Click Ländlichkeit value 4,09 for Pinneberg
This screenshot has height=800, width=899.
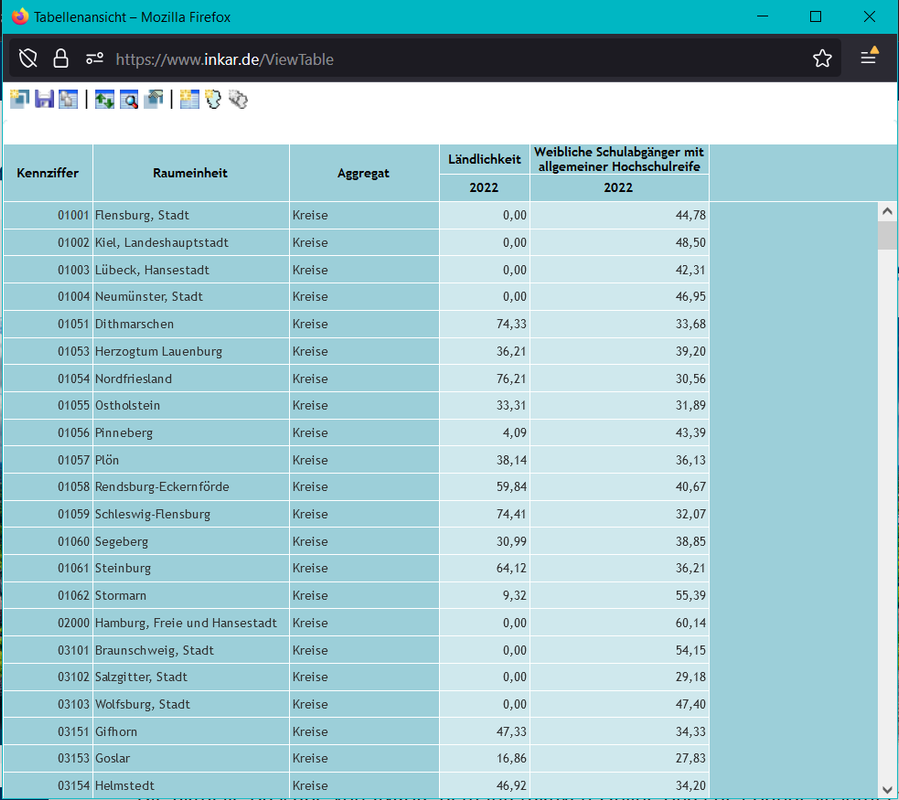click(484, 432)
